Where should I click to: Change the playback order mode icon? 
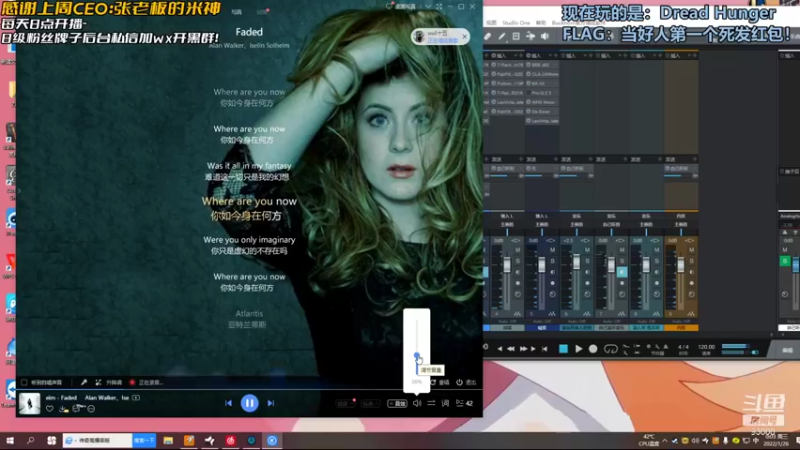[x=431, y=403]
